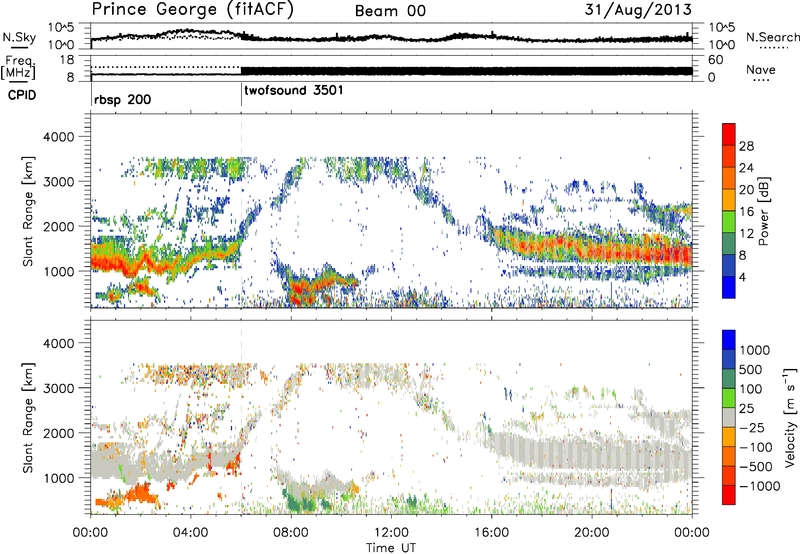
Task: Click the -1000 tick on the velocity scale
Action: pyautogui.click(x=760, y=486)
